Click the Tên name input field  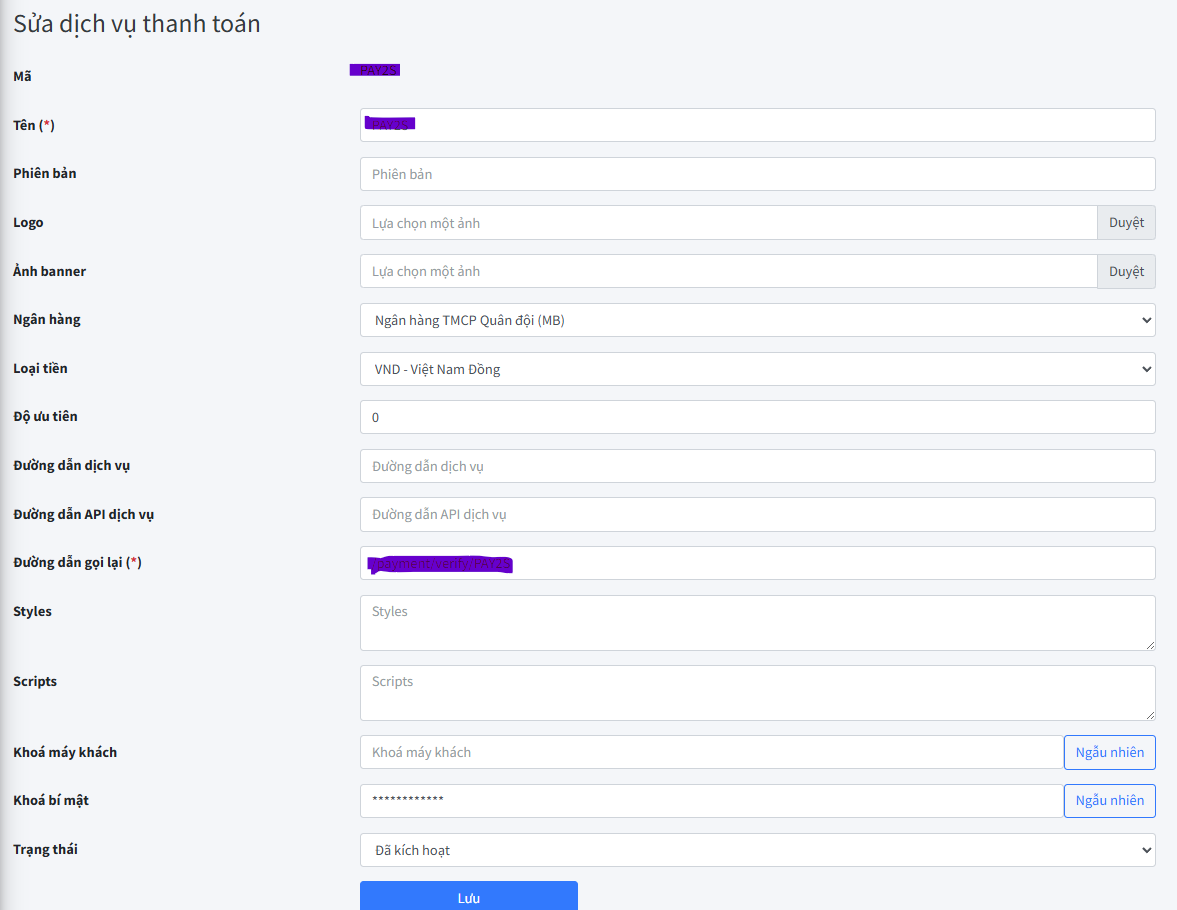click(757, 125)
